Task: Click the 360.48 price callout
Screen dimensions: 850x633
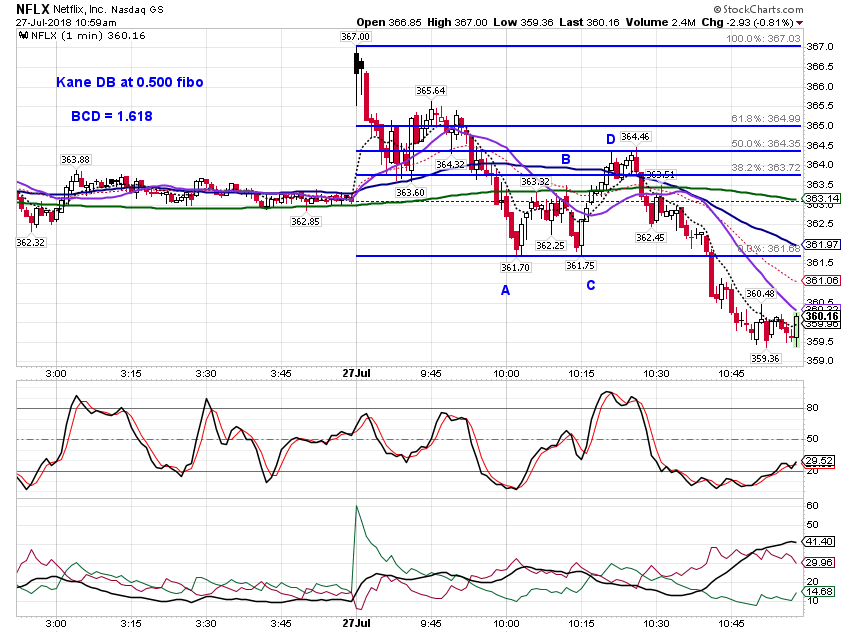Action: pyautogui.click(x=760, y=294)
